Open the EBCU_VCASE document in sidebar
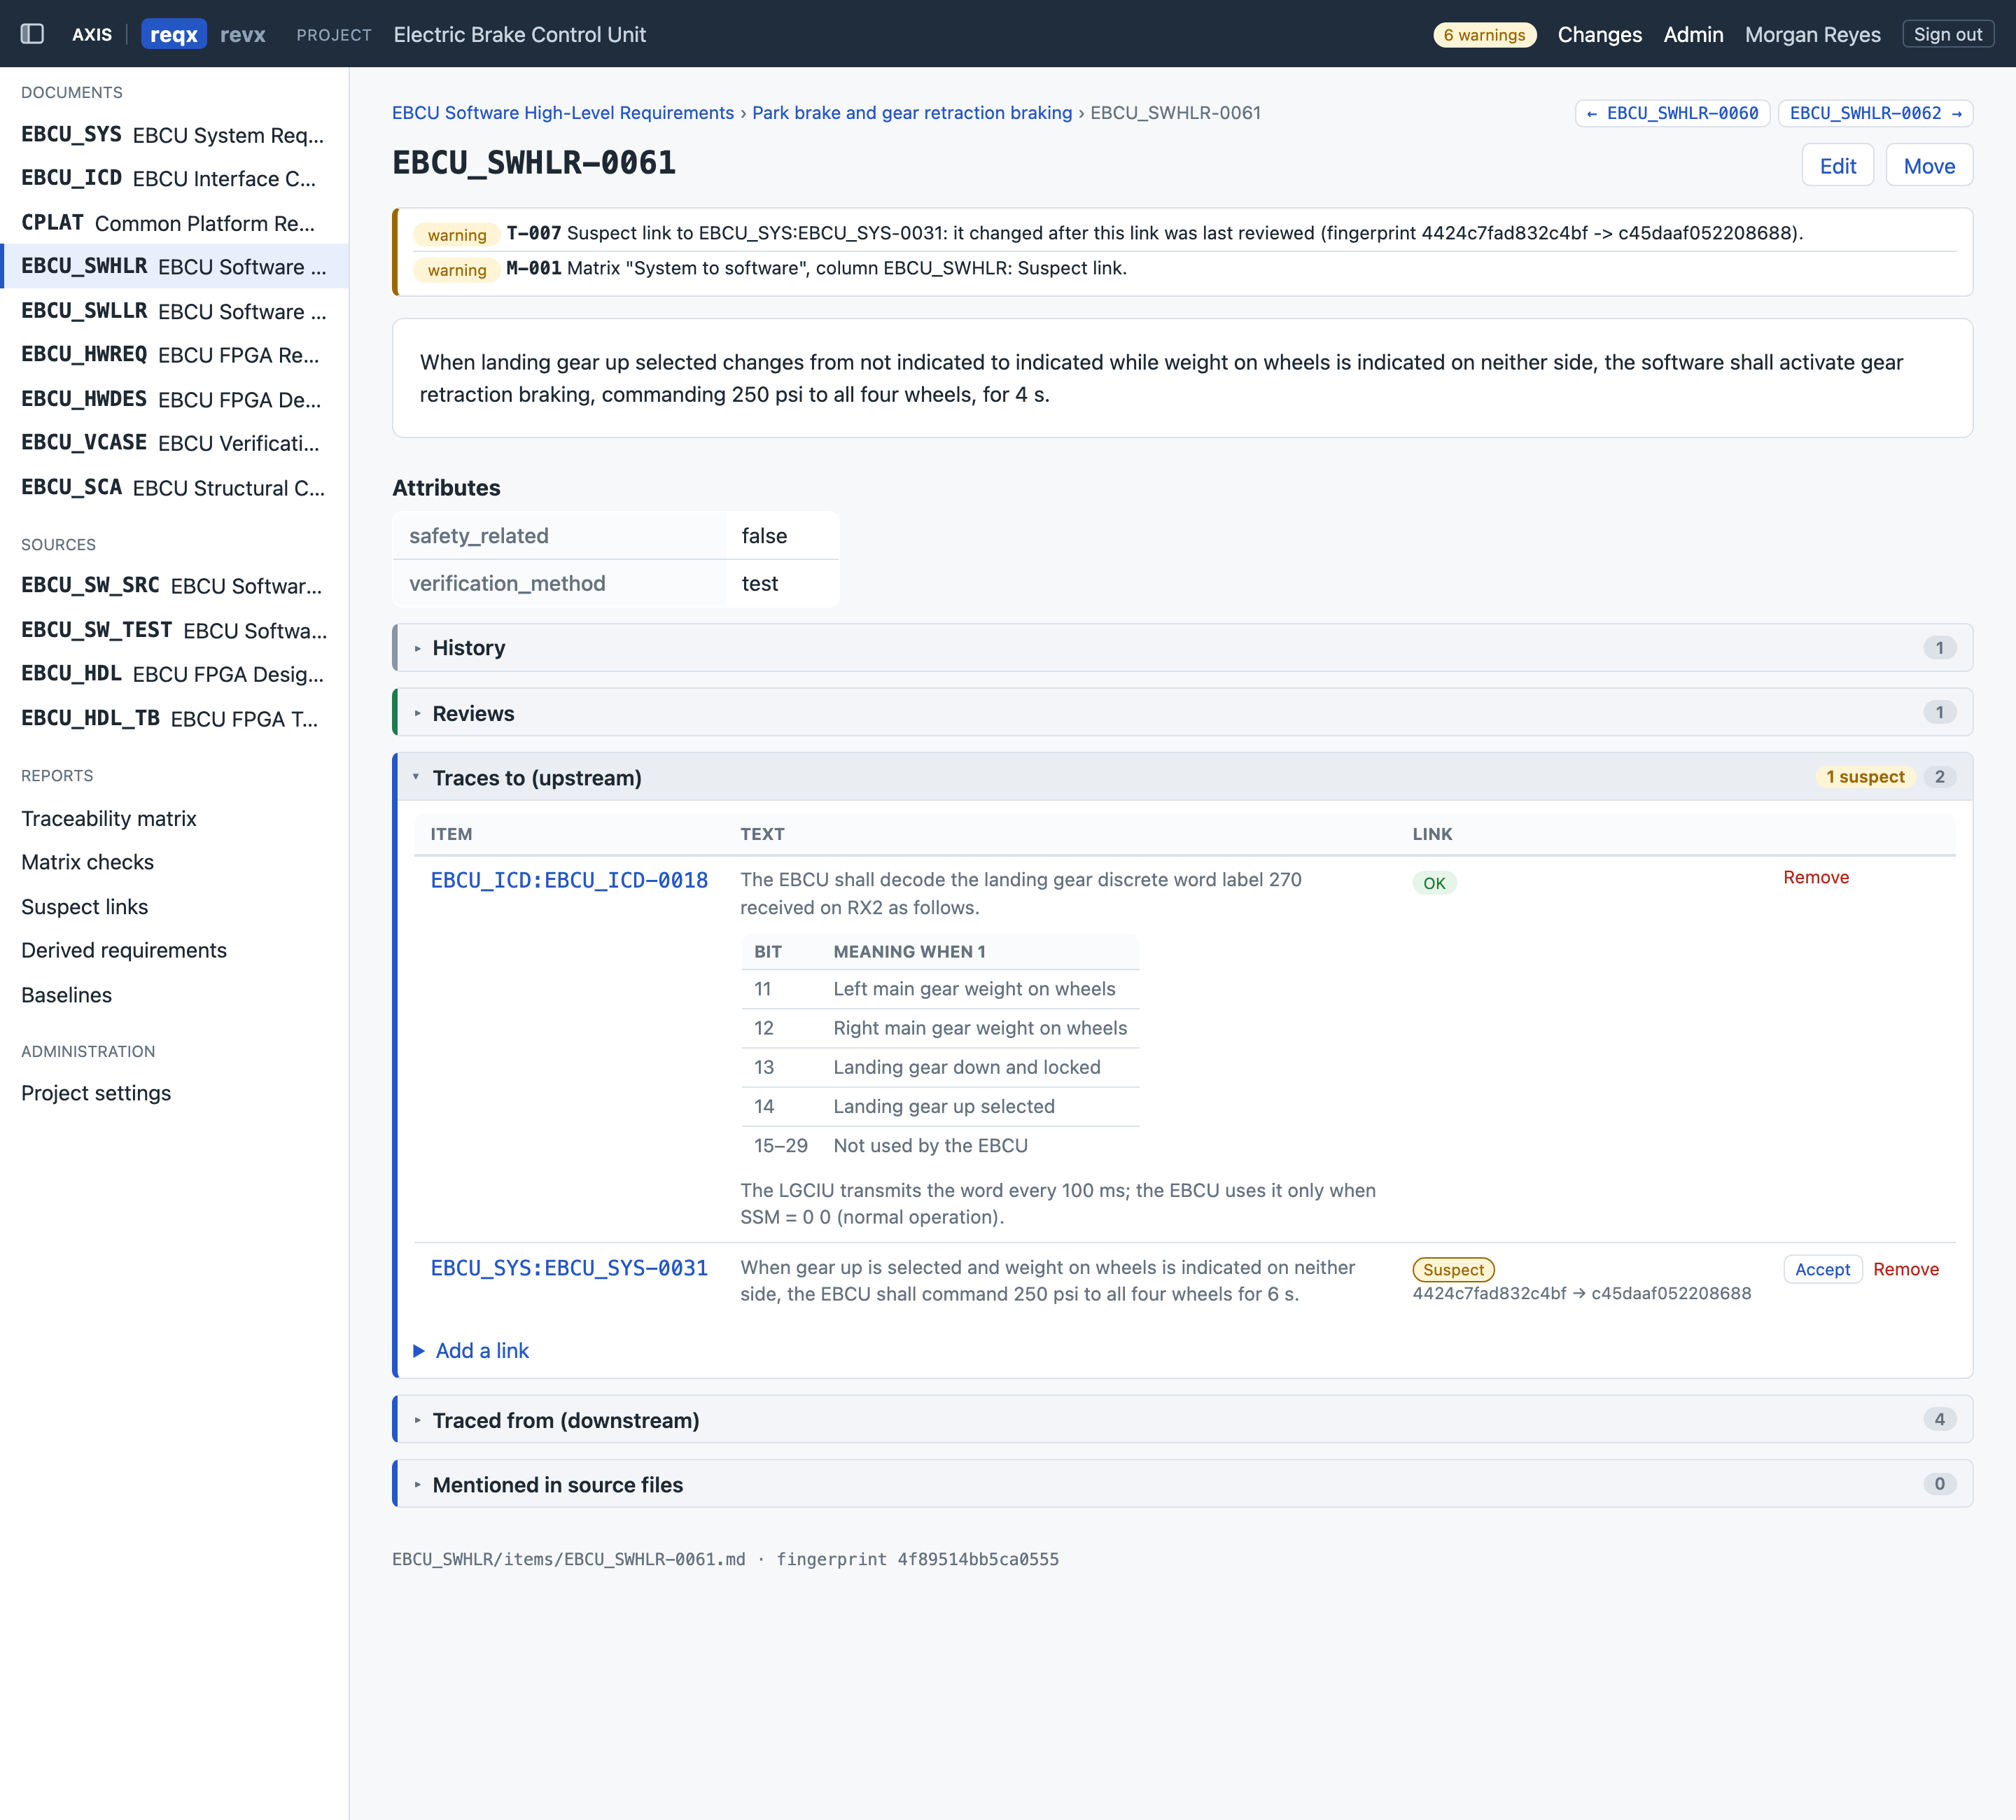 (174, 443)
